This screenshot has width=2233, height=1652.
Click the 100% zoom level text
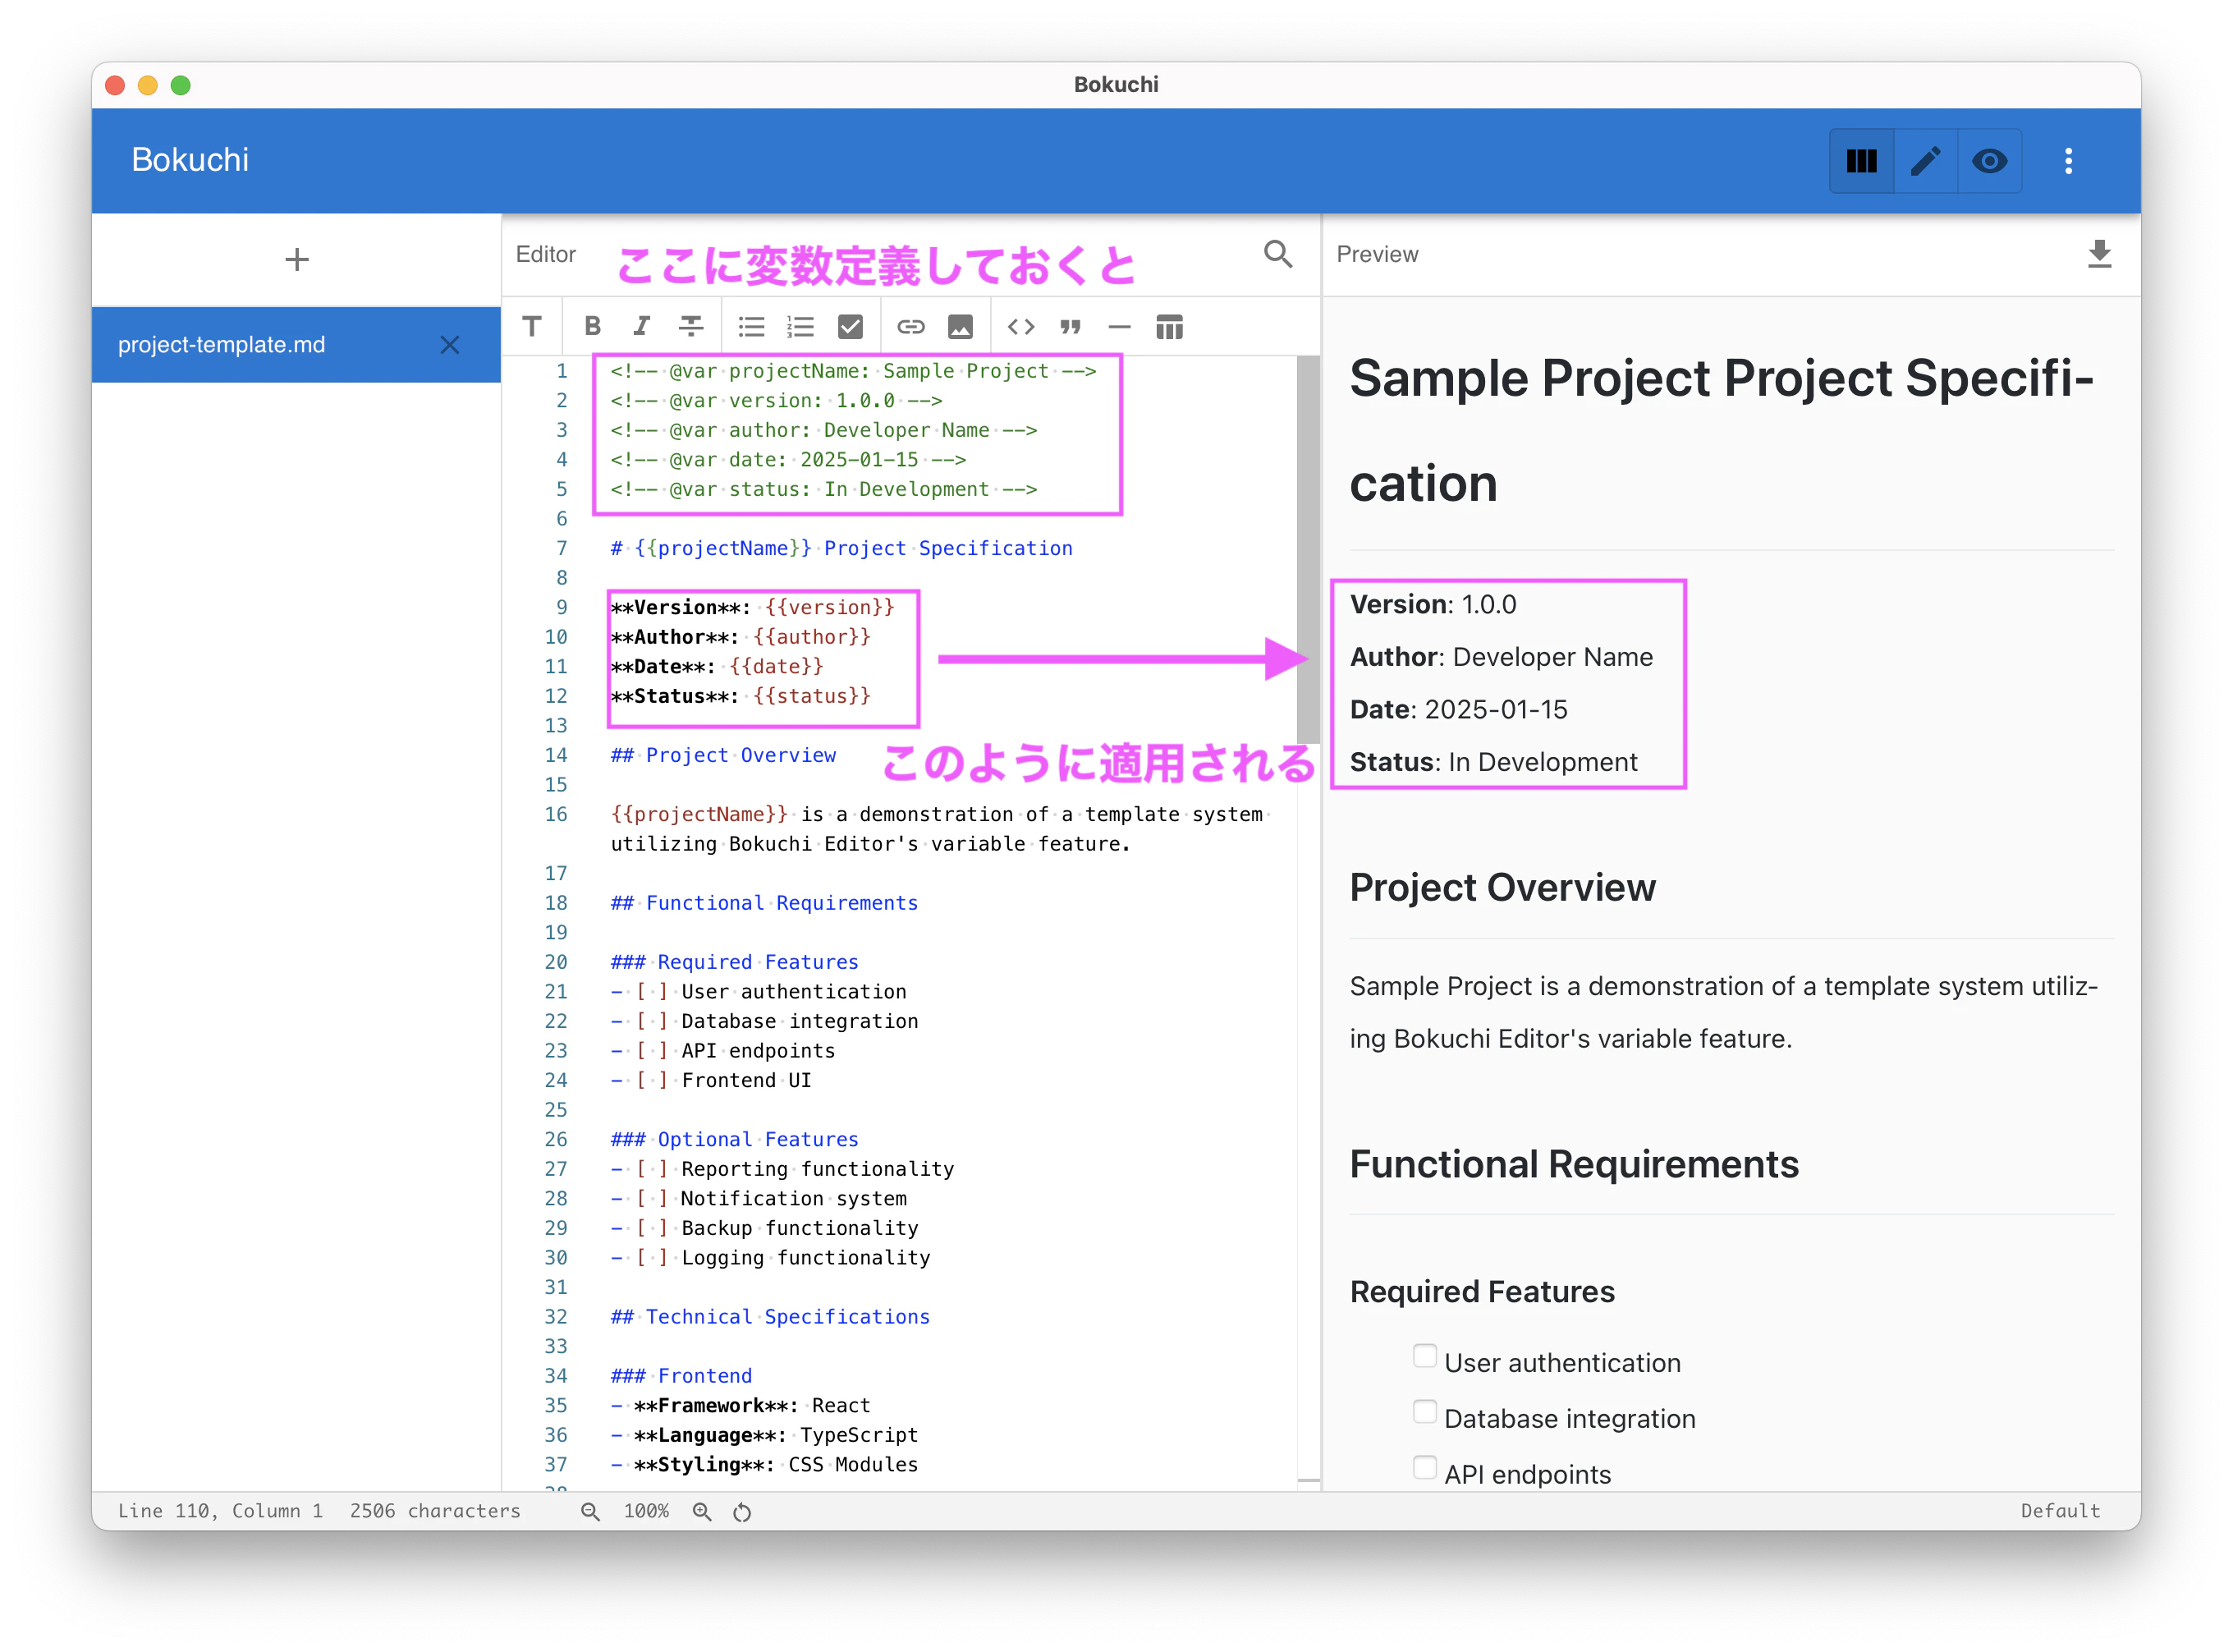pyautogui.click(x=646, y=1511)
